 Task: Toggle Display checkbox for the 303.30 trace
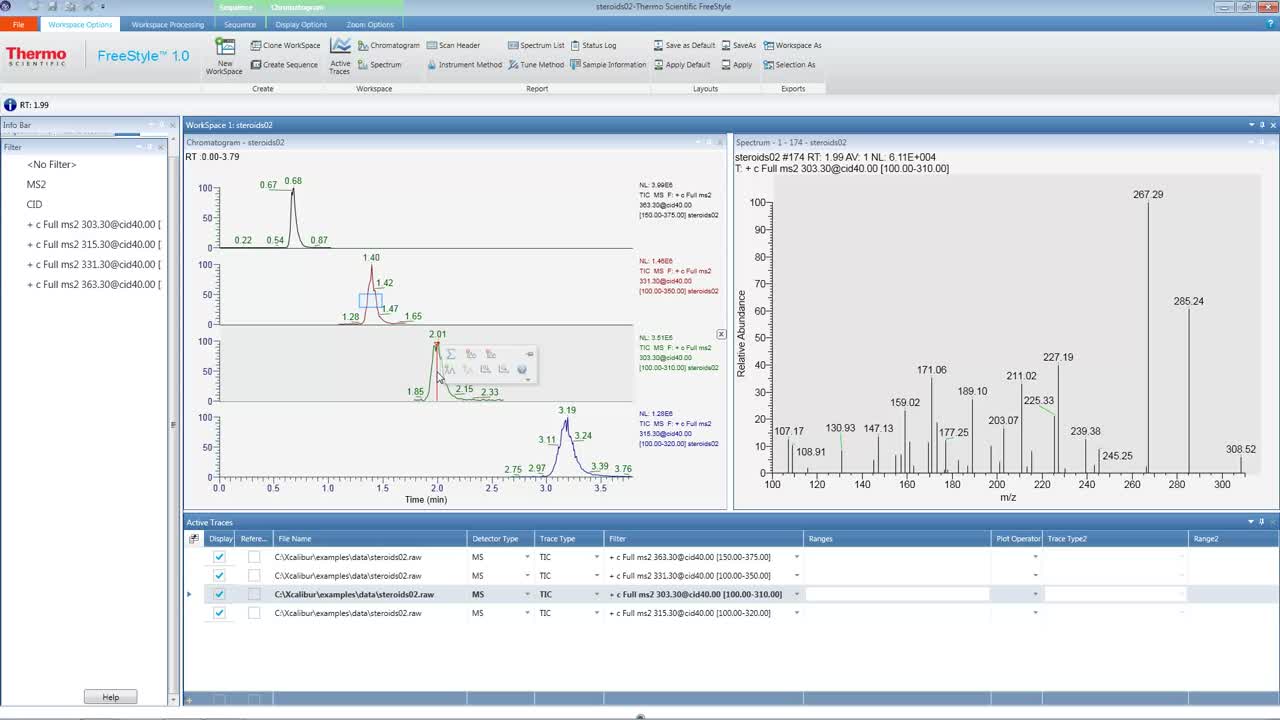click(219, 594)
